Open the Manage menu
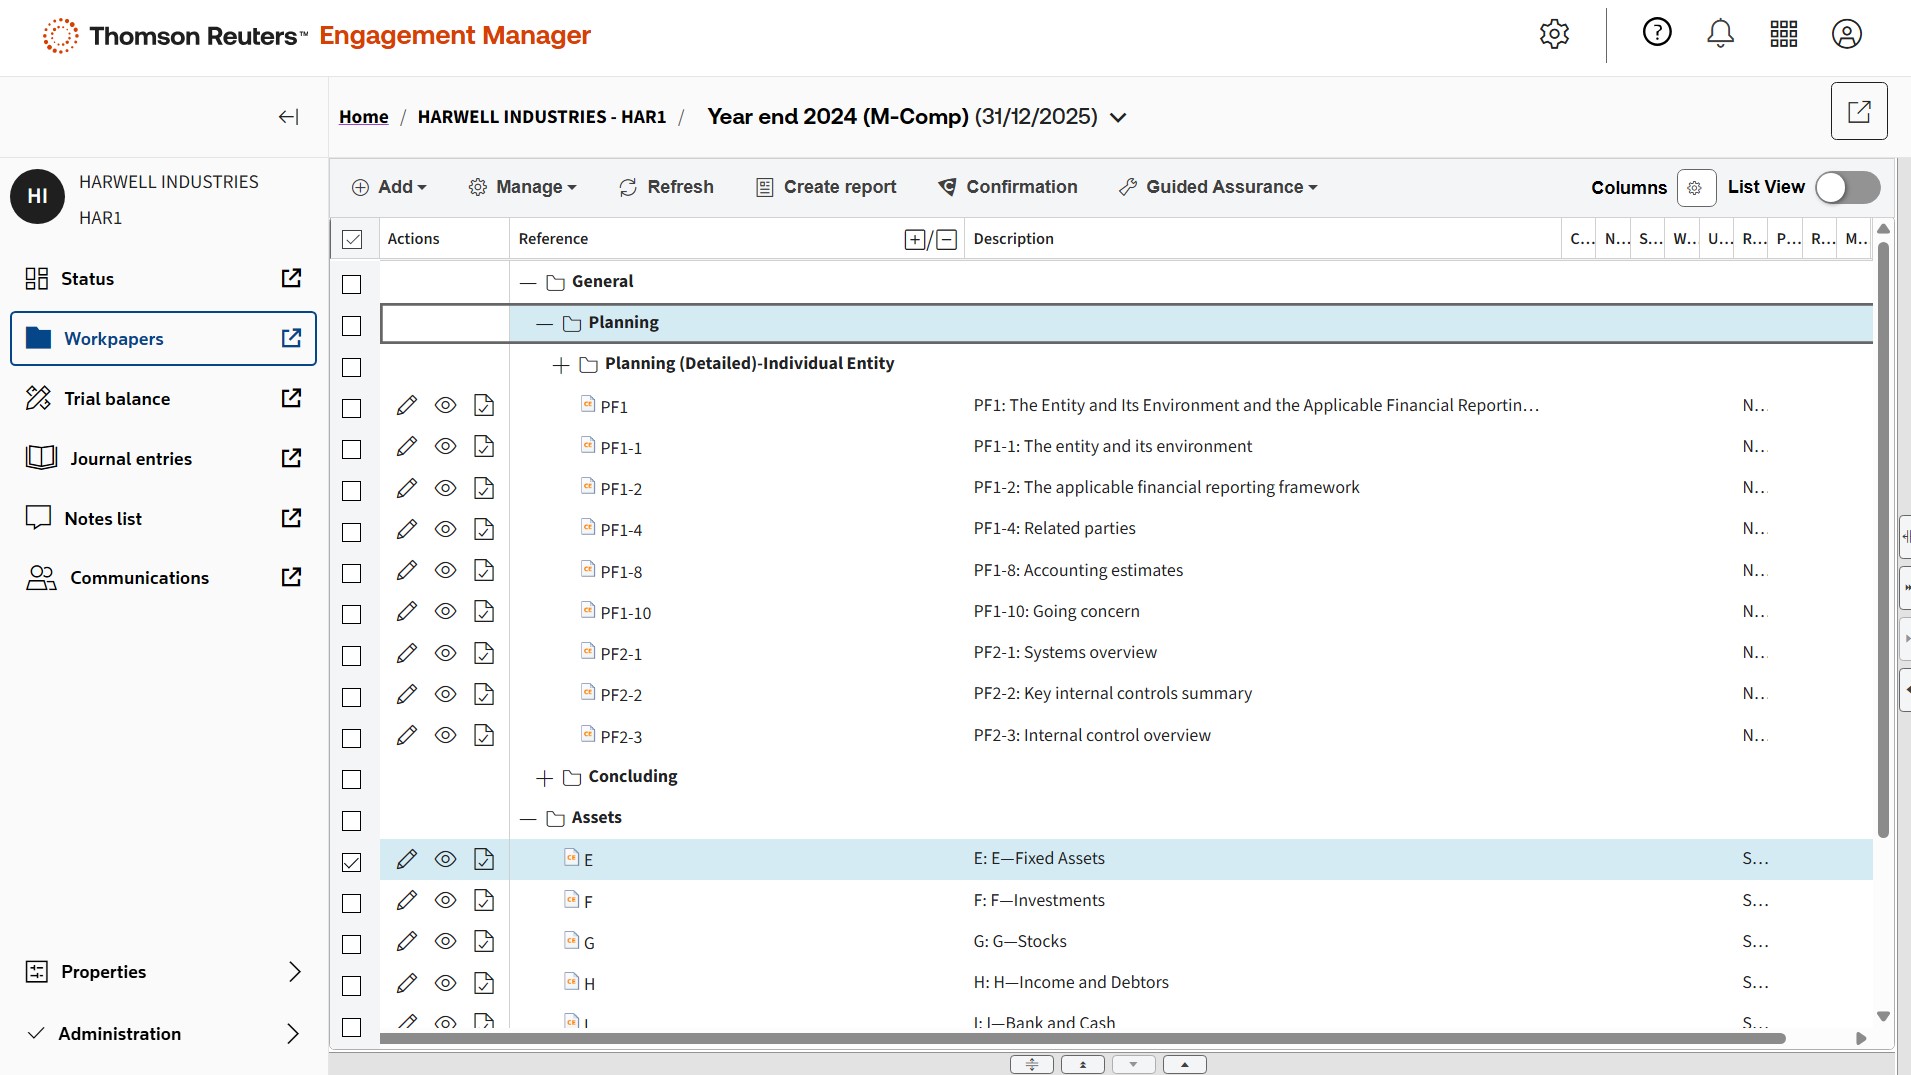The width and height of the screenshot is (1911, 1075). pos(523,187)
